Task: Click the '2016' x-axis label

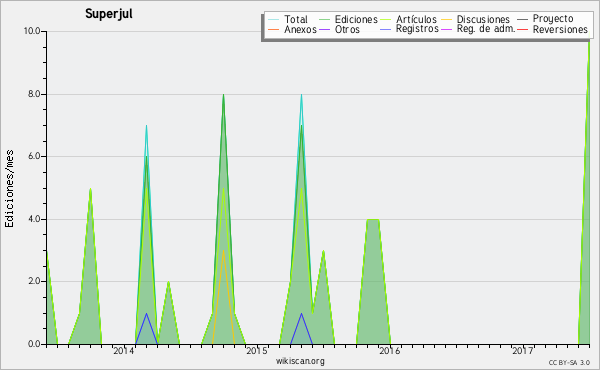Action: [390, 351]
